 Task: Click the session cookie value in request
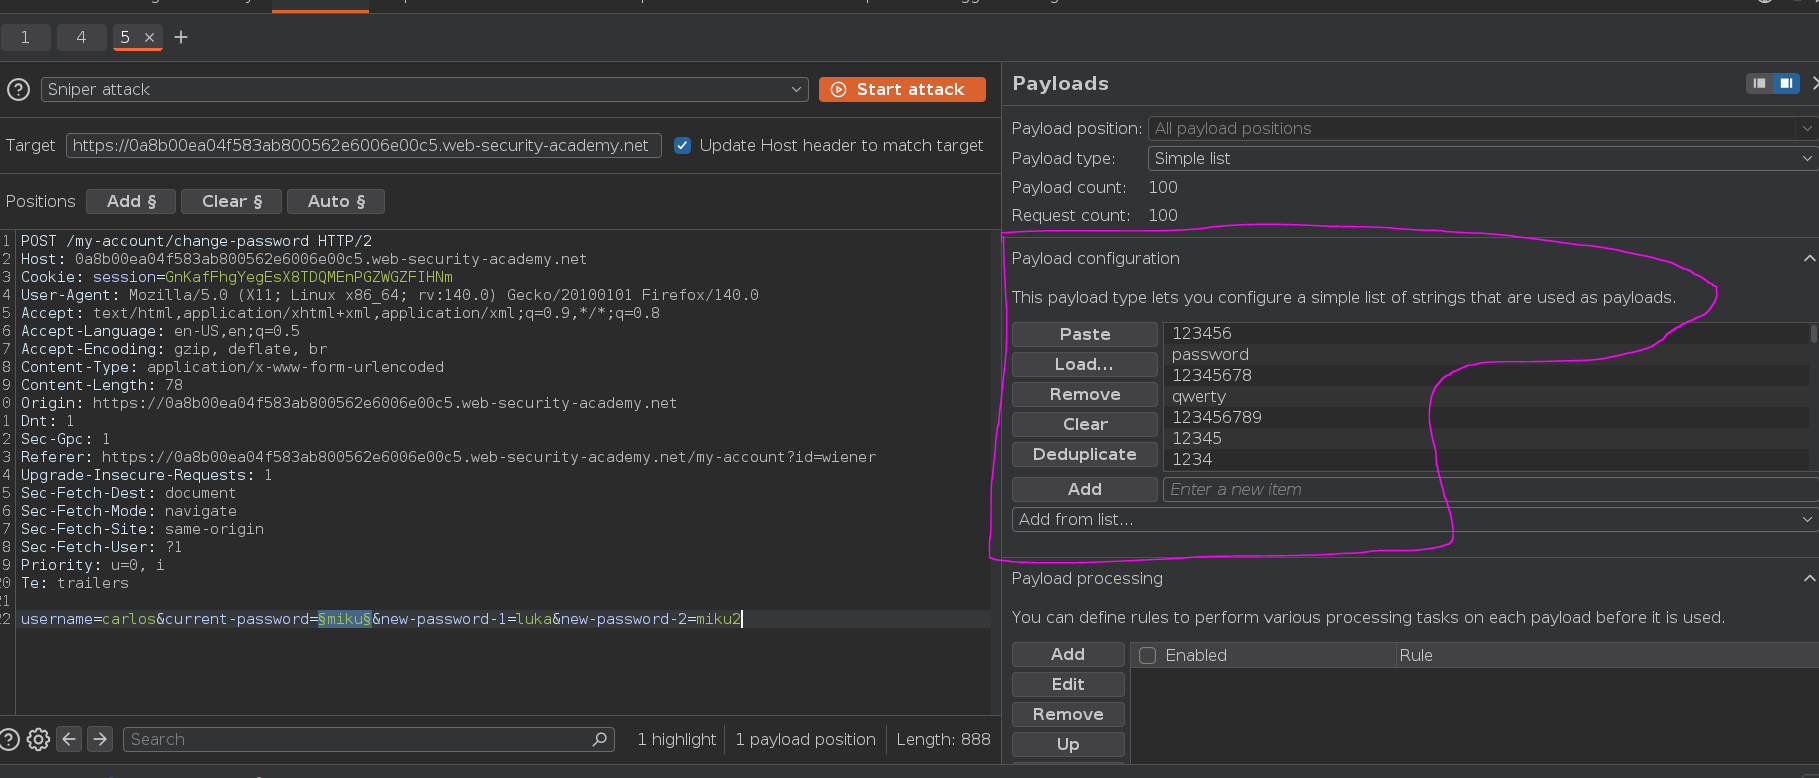(x=309, y=277)
